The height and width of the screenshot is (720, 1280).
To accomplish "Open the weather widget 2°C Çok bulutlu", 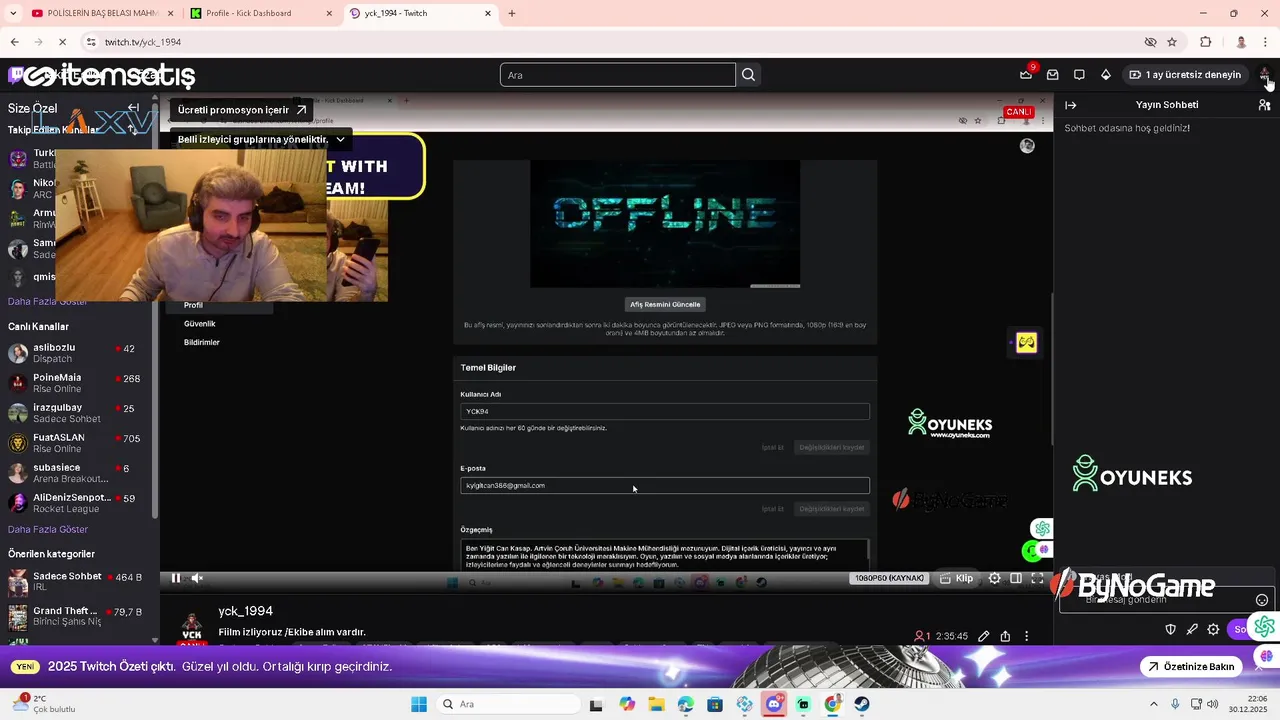I will click(x=45, y=704).
